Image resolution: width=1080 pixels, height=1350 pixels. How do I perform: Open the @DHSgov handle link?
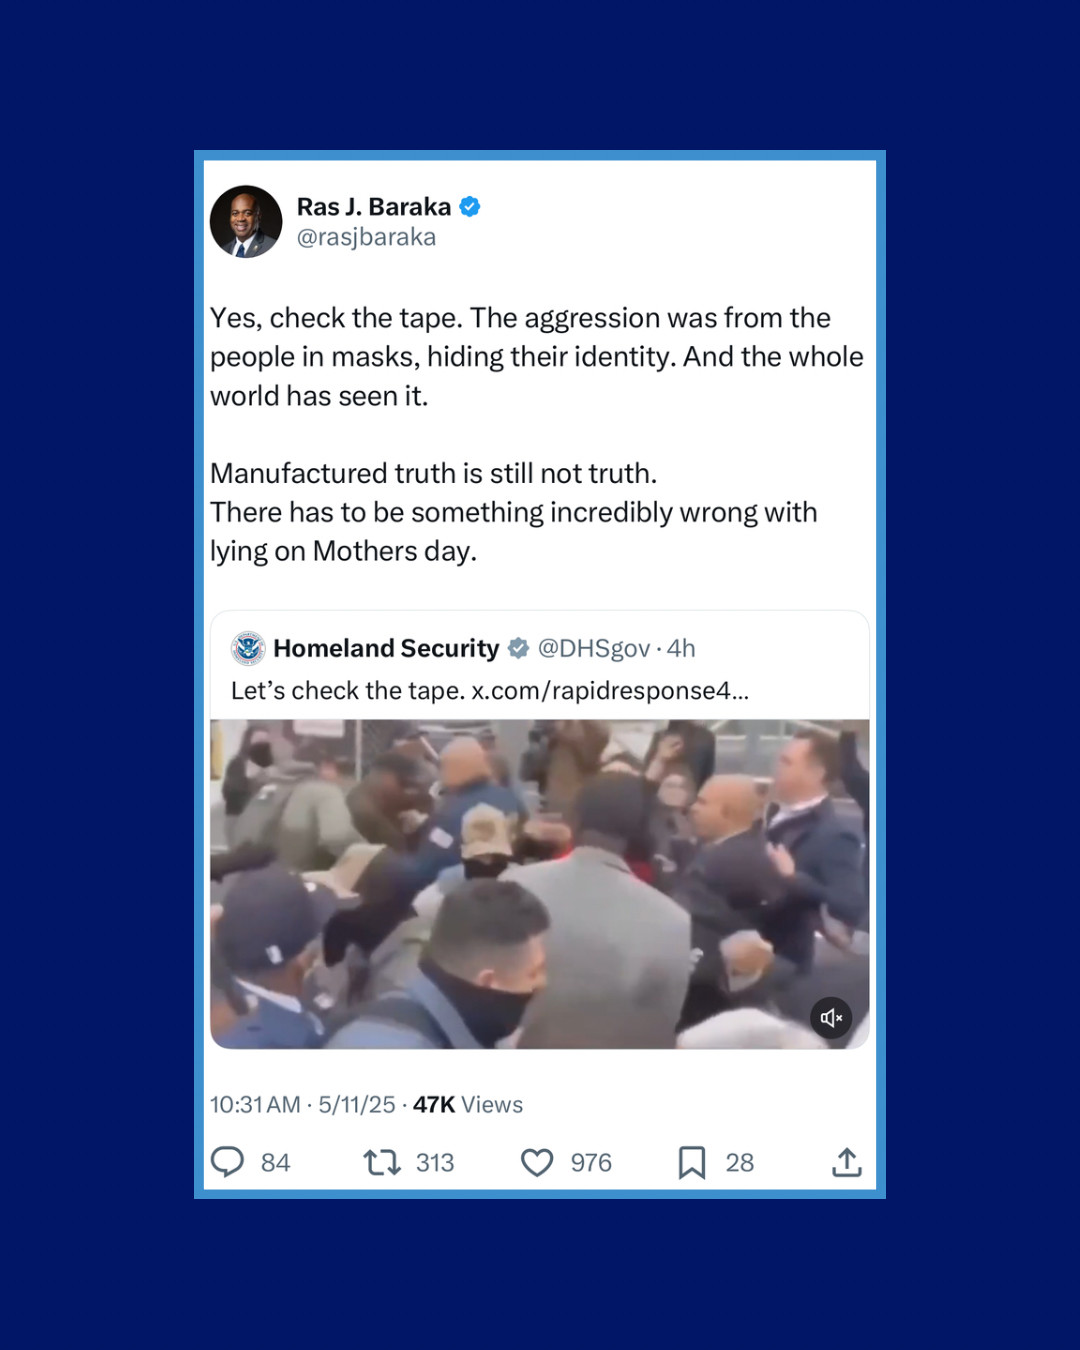[x=594, y=648]
